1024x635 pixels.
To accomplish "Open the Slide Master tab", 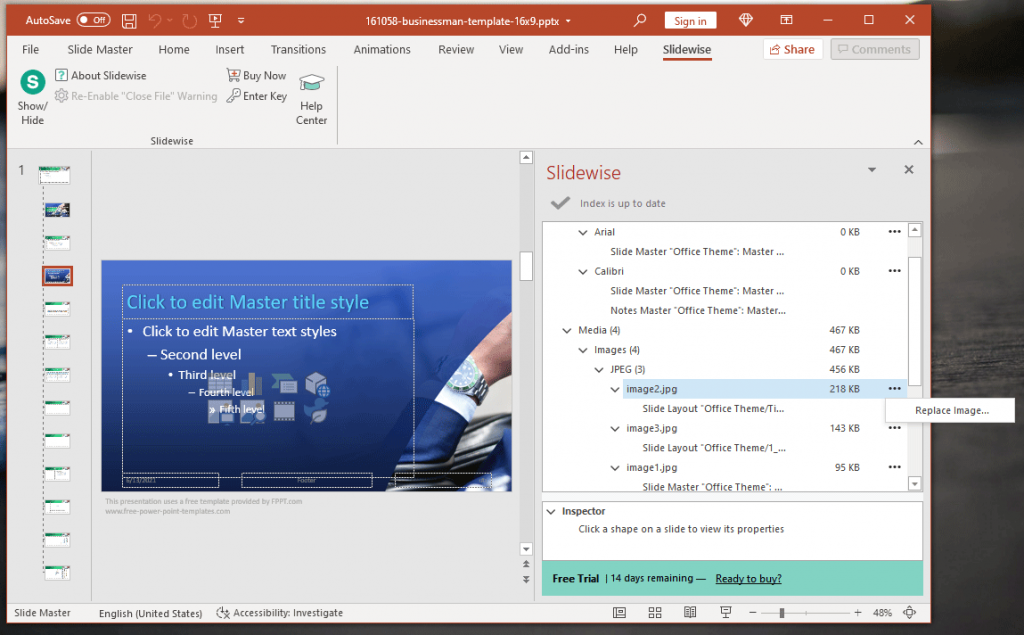I will (99, 48).
